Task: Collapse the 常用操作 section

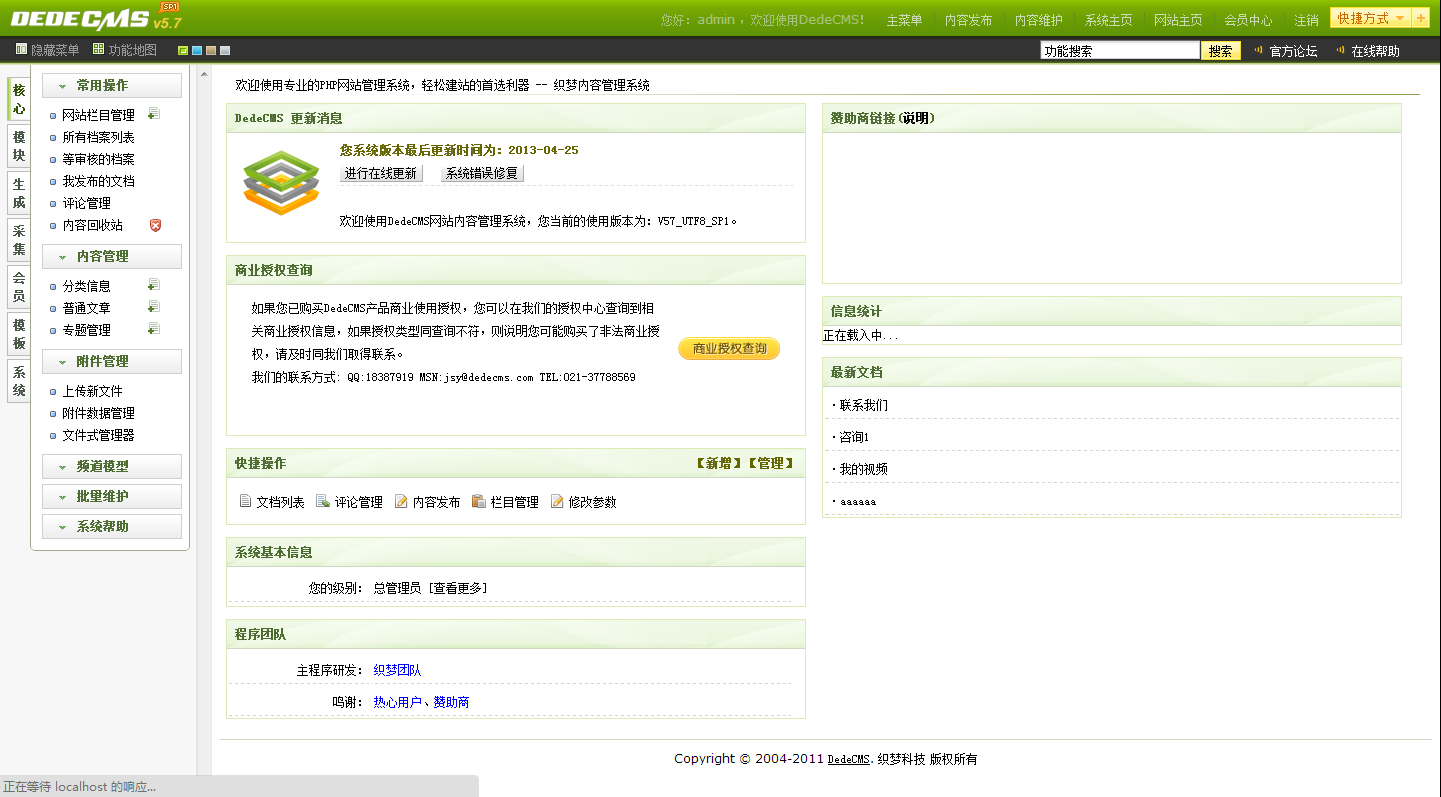Action: pos(112,86)
